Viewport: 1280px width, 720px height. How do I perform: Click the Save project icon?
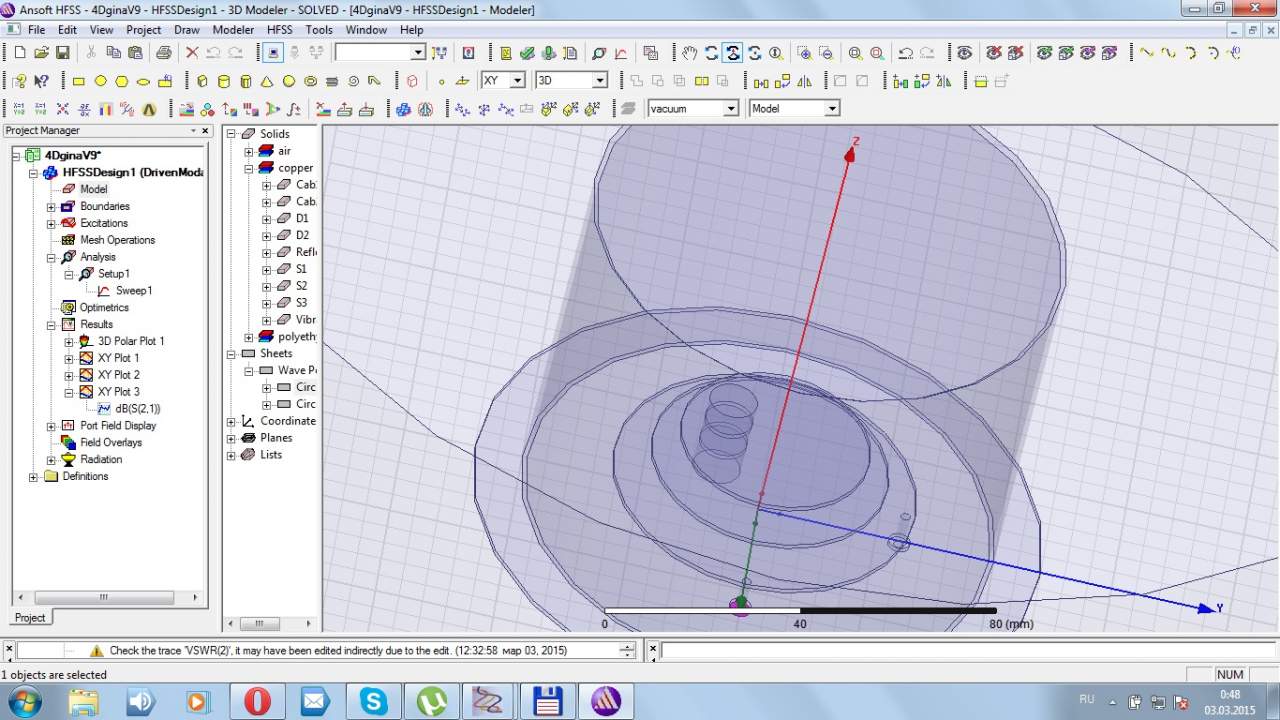pos(62,53)
